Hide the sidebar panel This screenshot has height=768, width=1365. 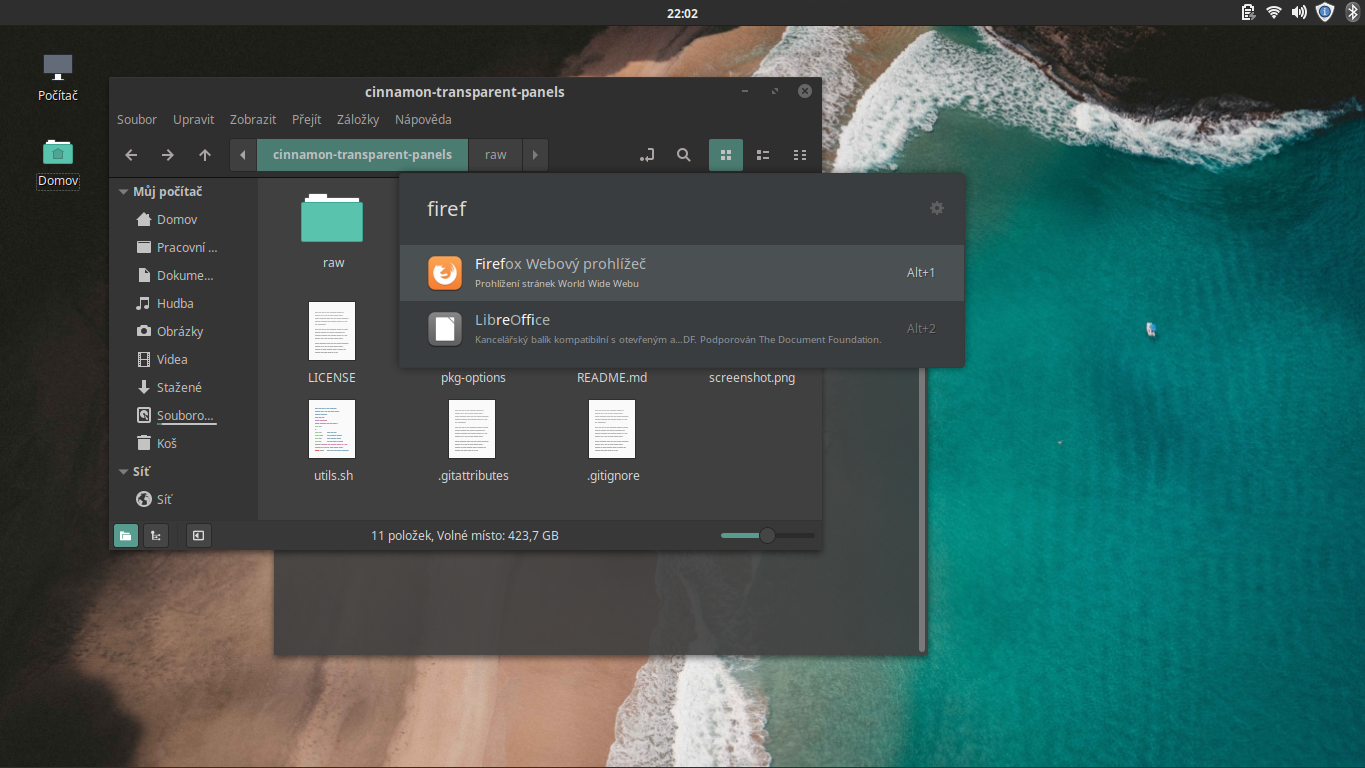[198, 535]
